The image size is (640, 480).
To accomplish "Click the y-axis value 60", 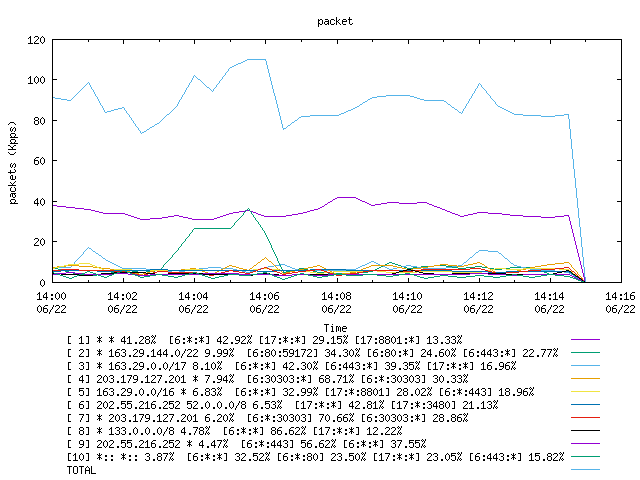I will click(40, 161).
